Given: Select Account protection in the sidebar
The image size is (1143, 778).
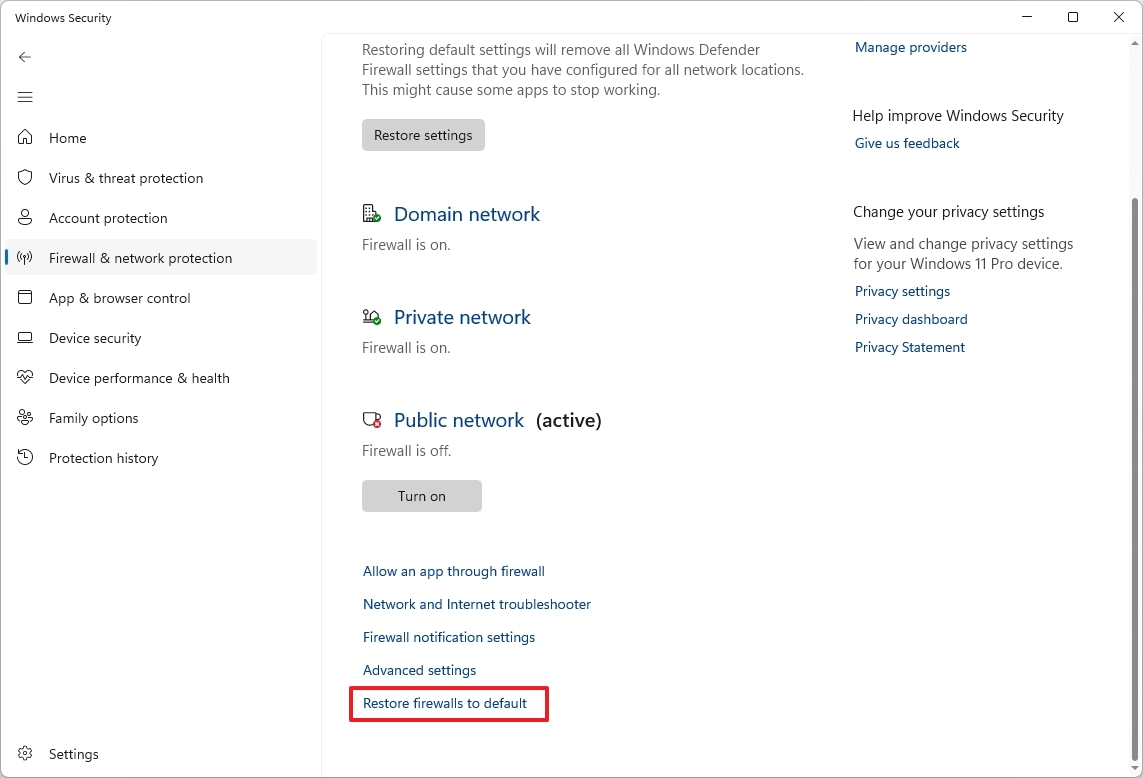Looking at the screenshot, I should click(108, 218).
